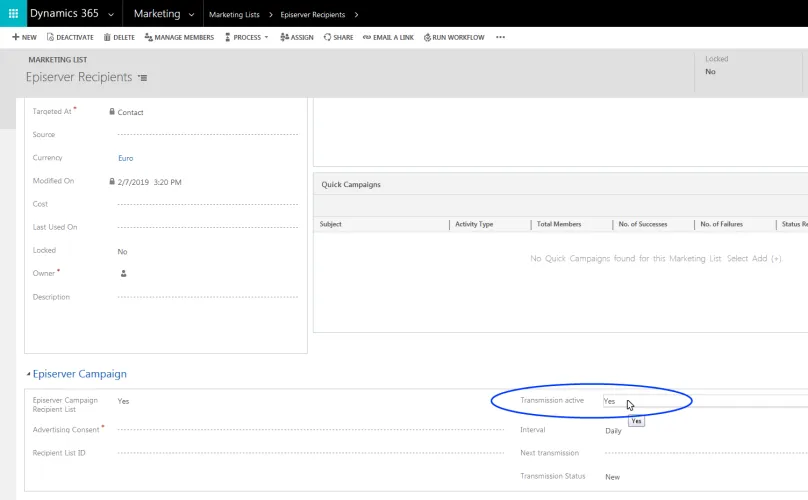Click the empty Last Used On field
The height and width of the screenshot is (500, 808).
coord(208,227)
